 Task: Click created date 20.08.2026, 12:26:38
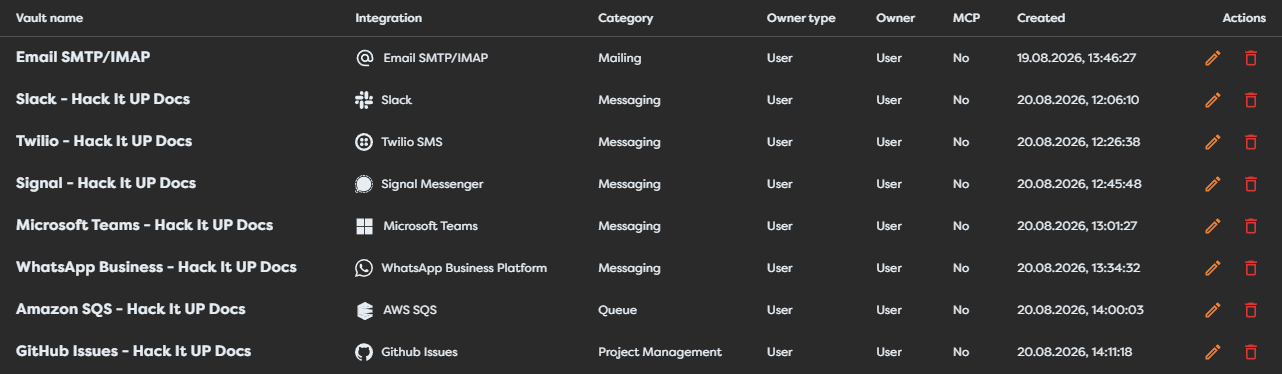click(x=1078, y=142)
